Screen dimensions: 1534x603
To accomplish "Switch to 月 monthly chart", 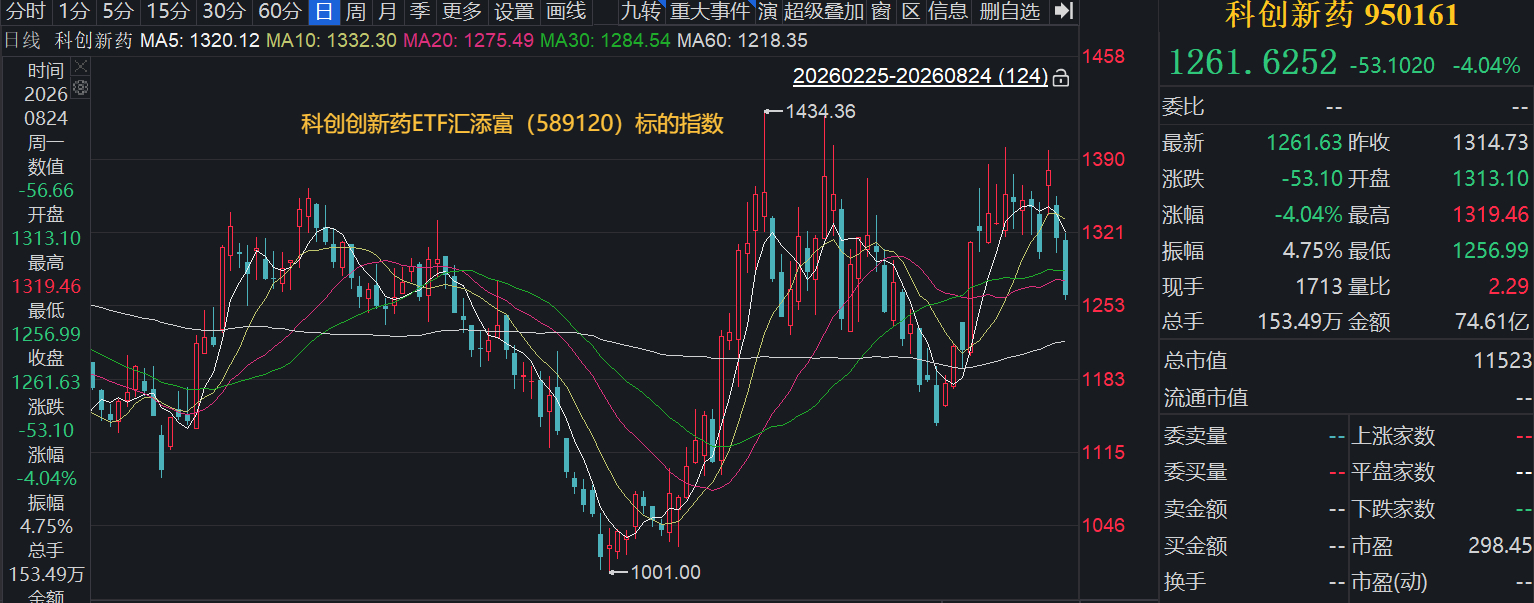I will [388, 12].
